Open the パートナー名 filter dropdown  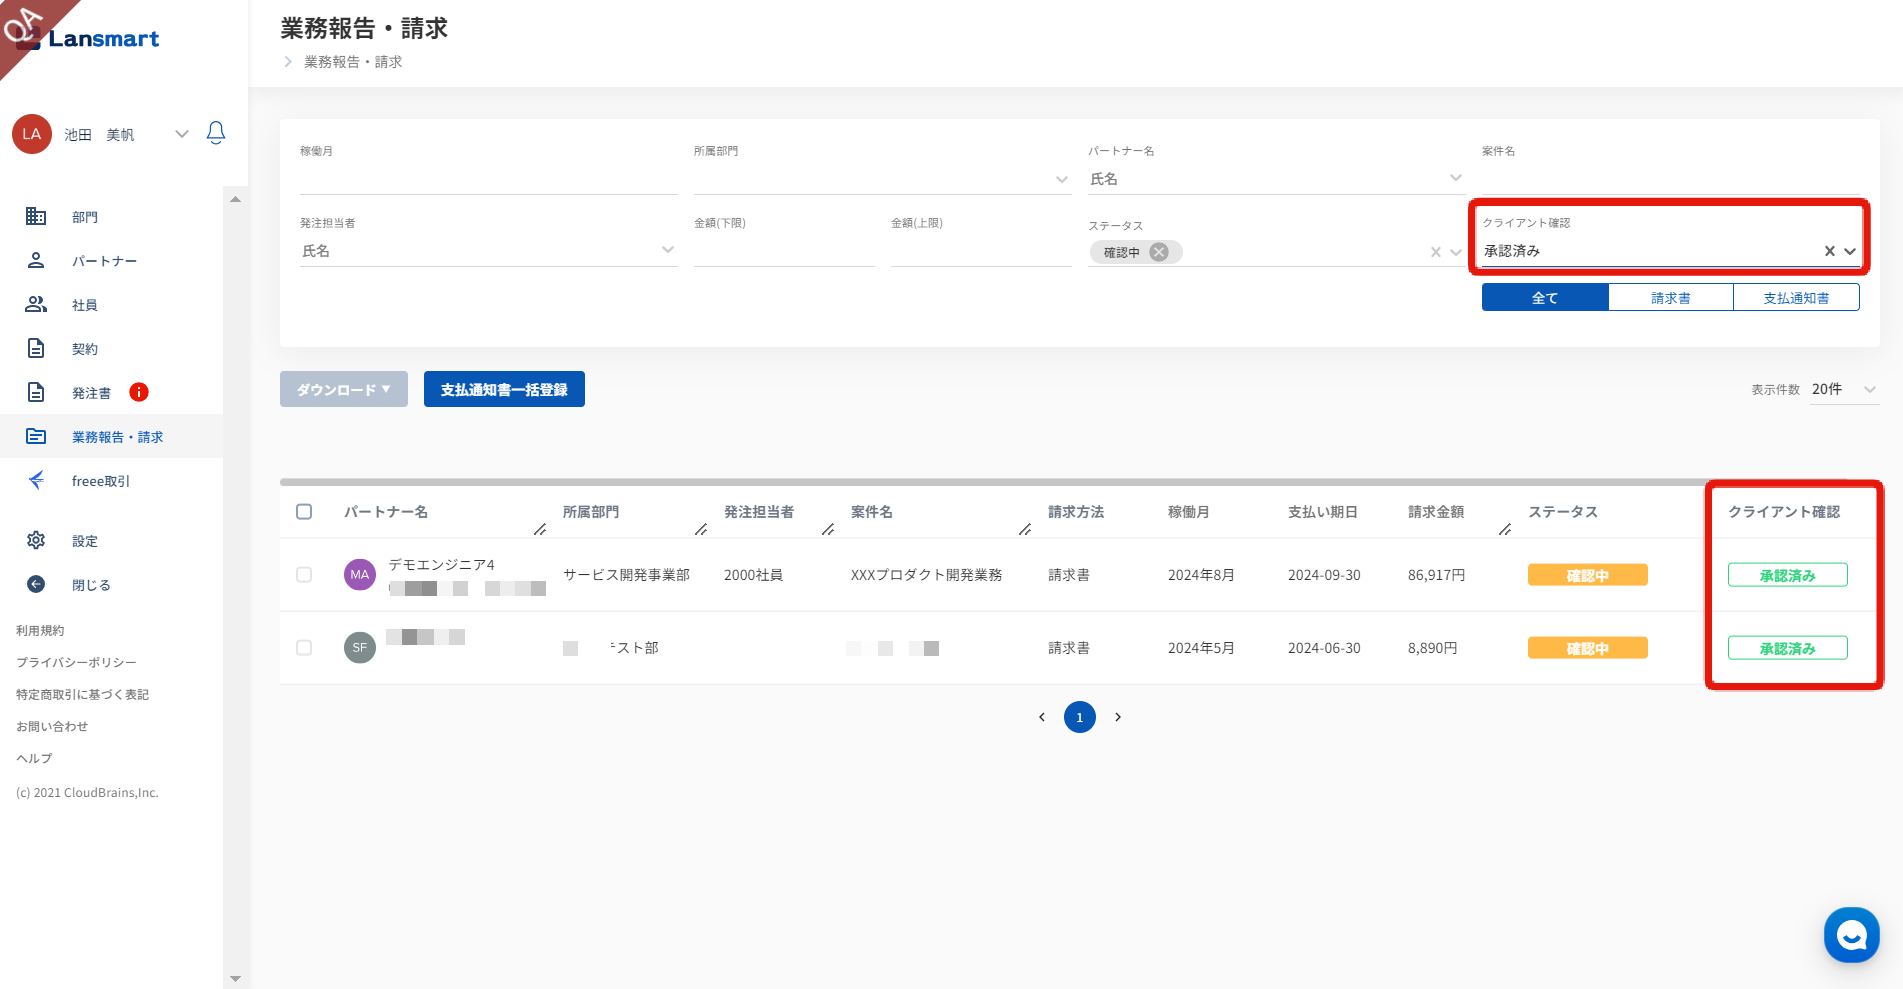(x=1276, y=179)
